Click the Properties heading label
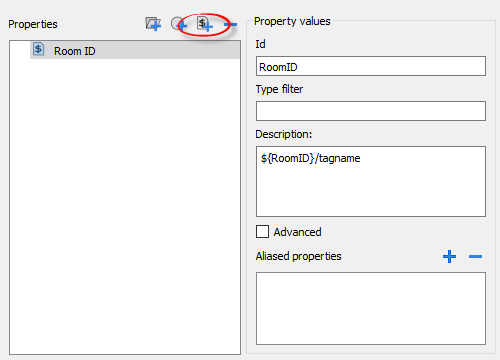Viewport: 500px width, 360px height. click(33, 24)
